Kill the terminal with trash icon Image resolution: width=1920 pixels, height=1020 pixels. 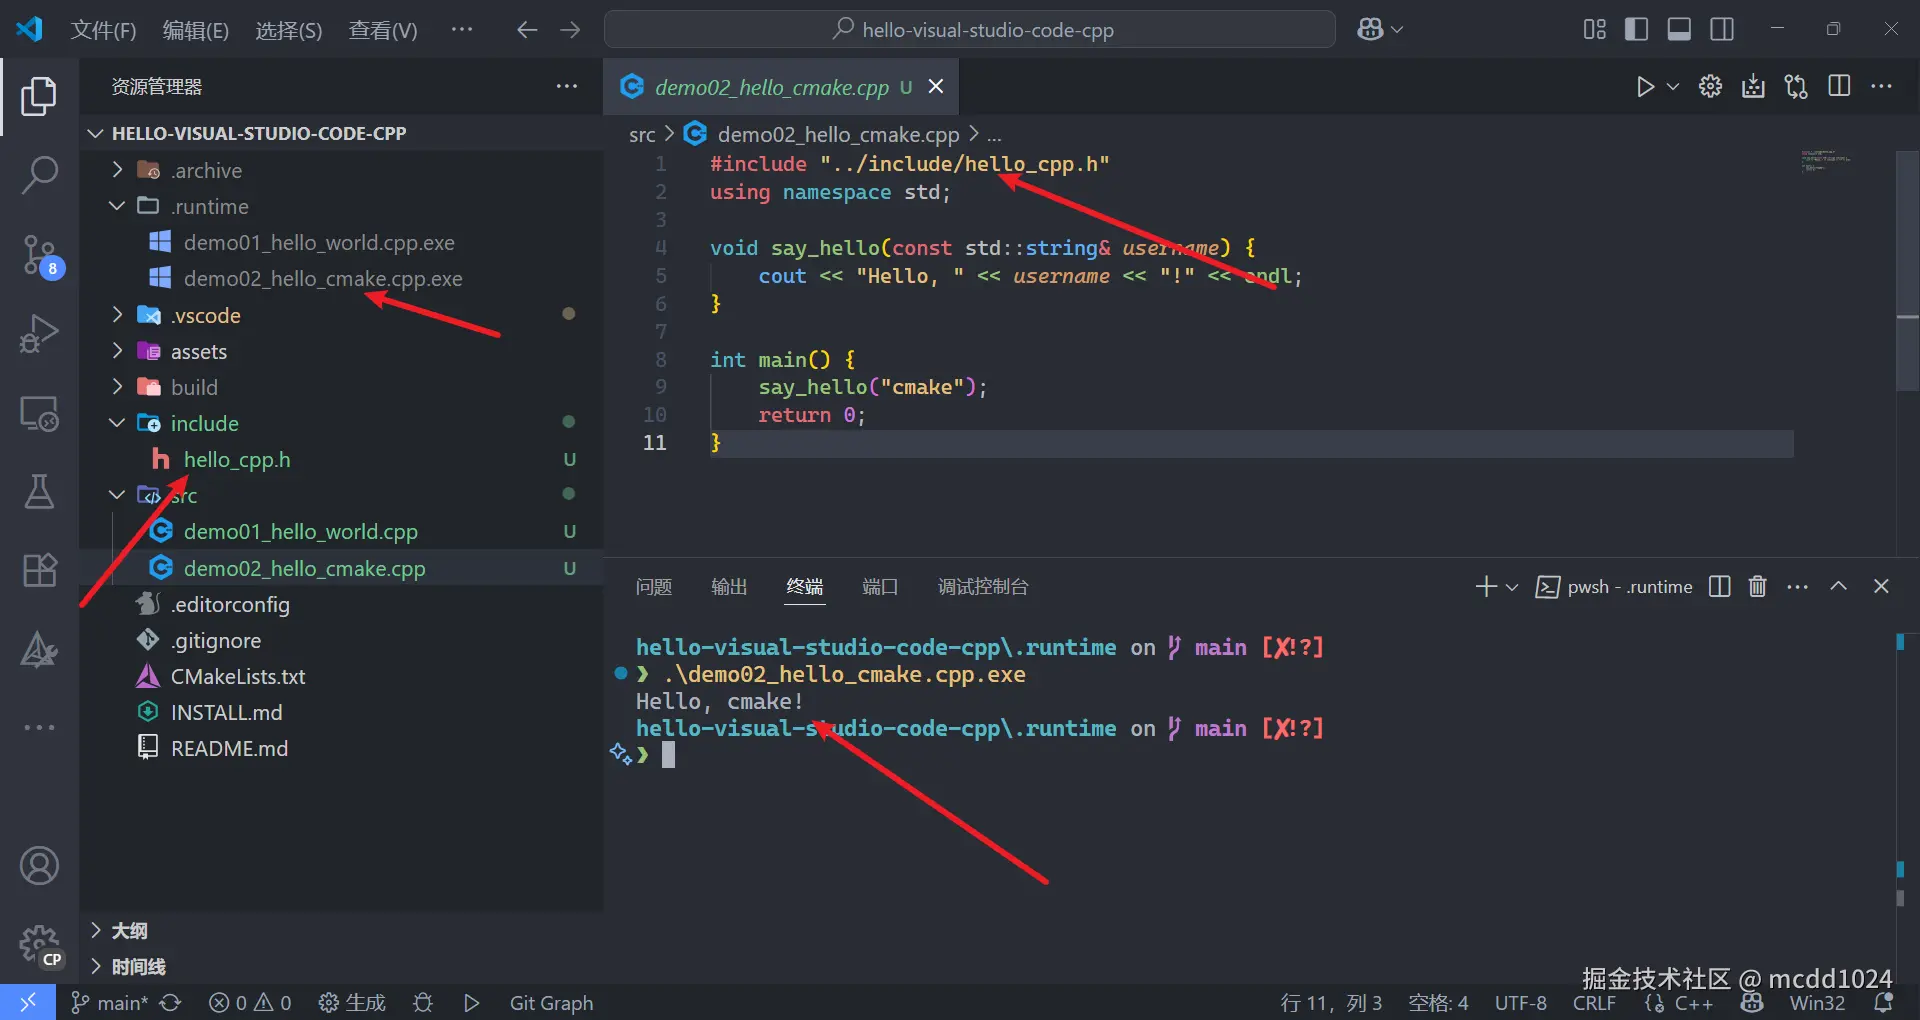pyautogui.click(x=1757, y=586)
